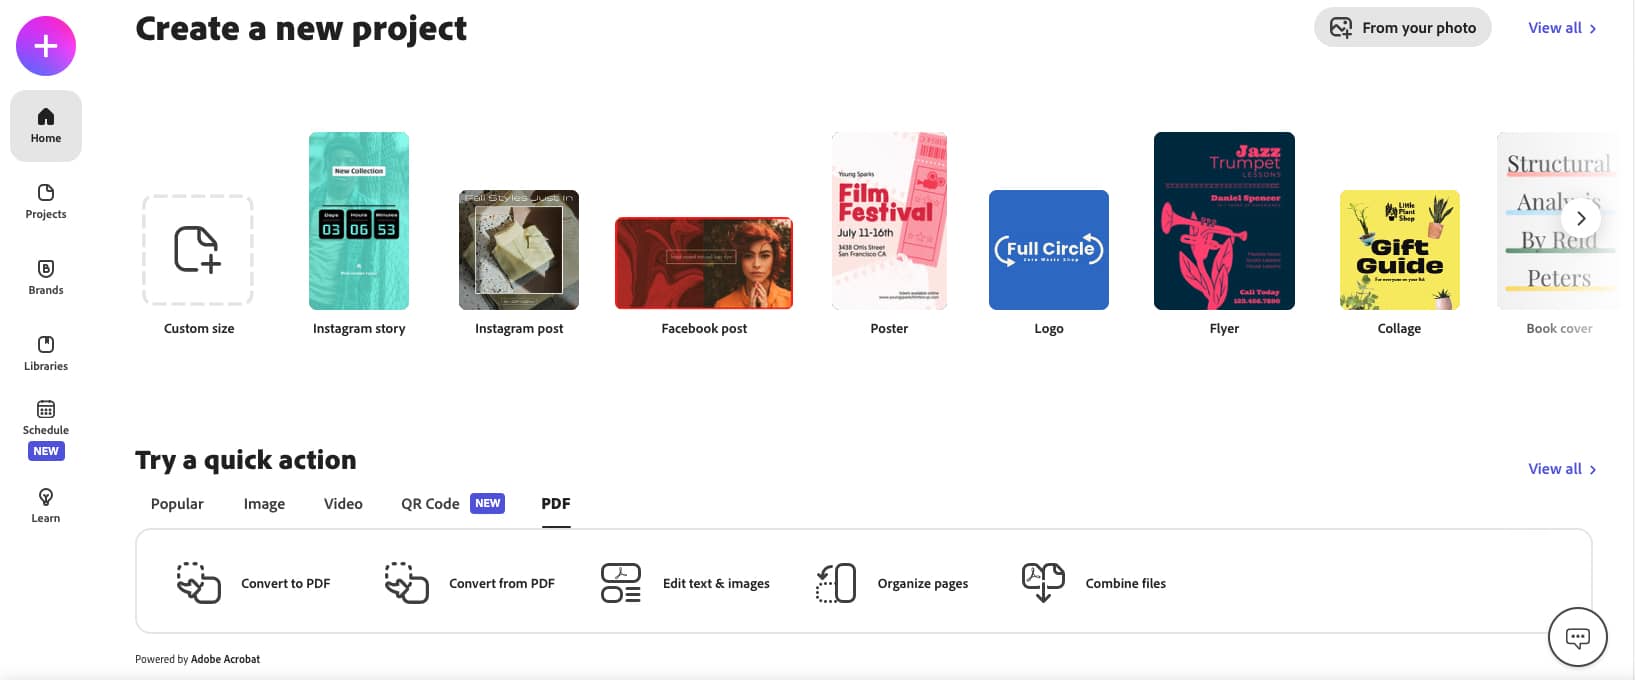Viewport: 1635px width, 680px height.
Task: Click the Edit text & images icon
Action: click(x=620, y=583)
